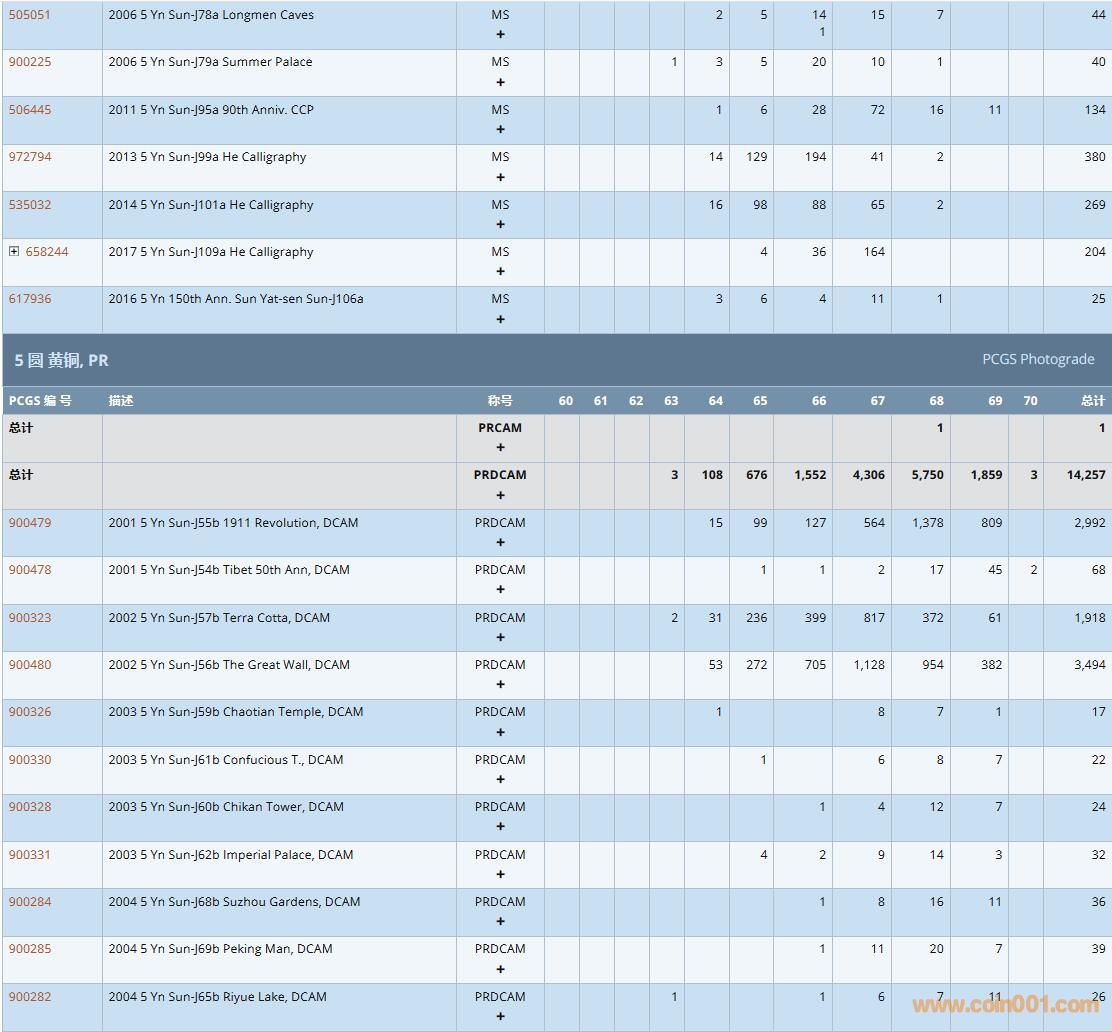Expand the 658244 row tree icon
Screen dimensions: 1112x1032
click(x=14, y=252)
